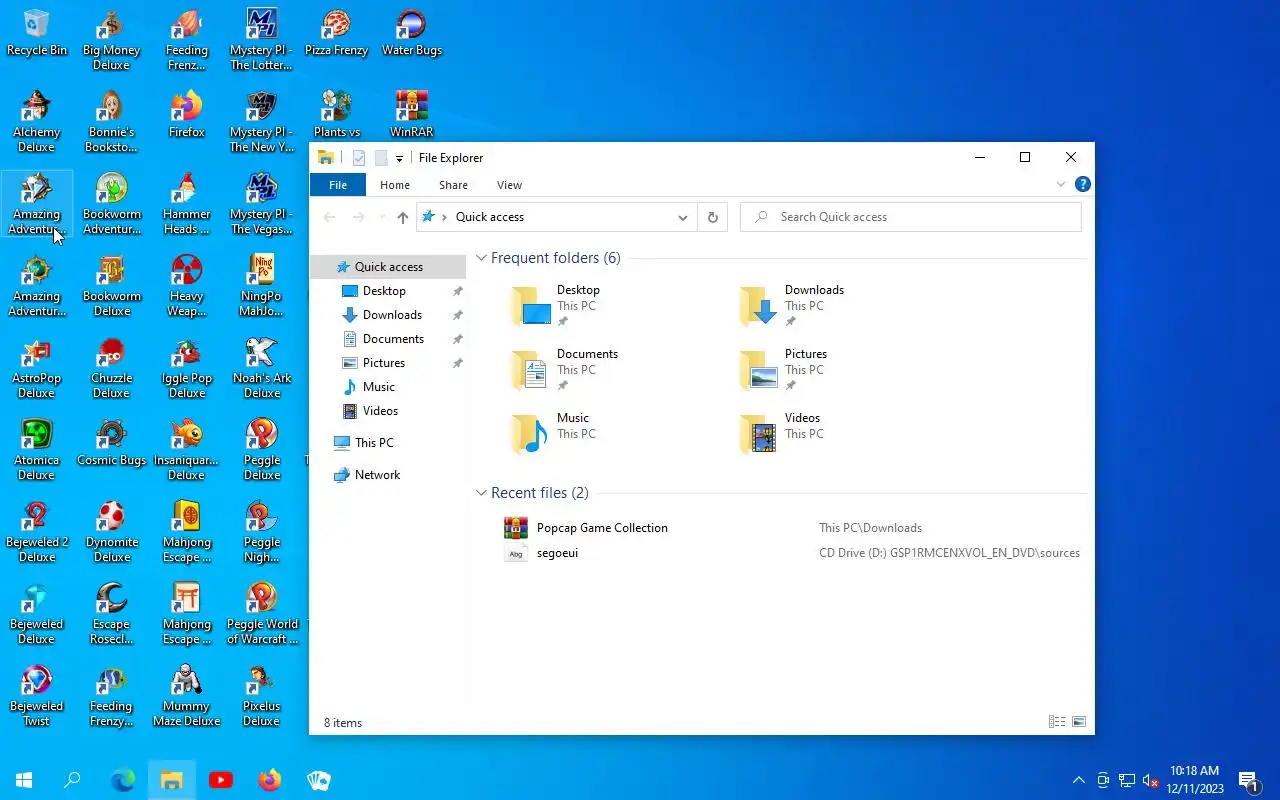Image resolution: width=1280 pixels, height=800 pixels.
Task: Select the Cosmic Bugs desktop icon
Action: [x=111, y=443]
